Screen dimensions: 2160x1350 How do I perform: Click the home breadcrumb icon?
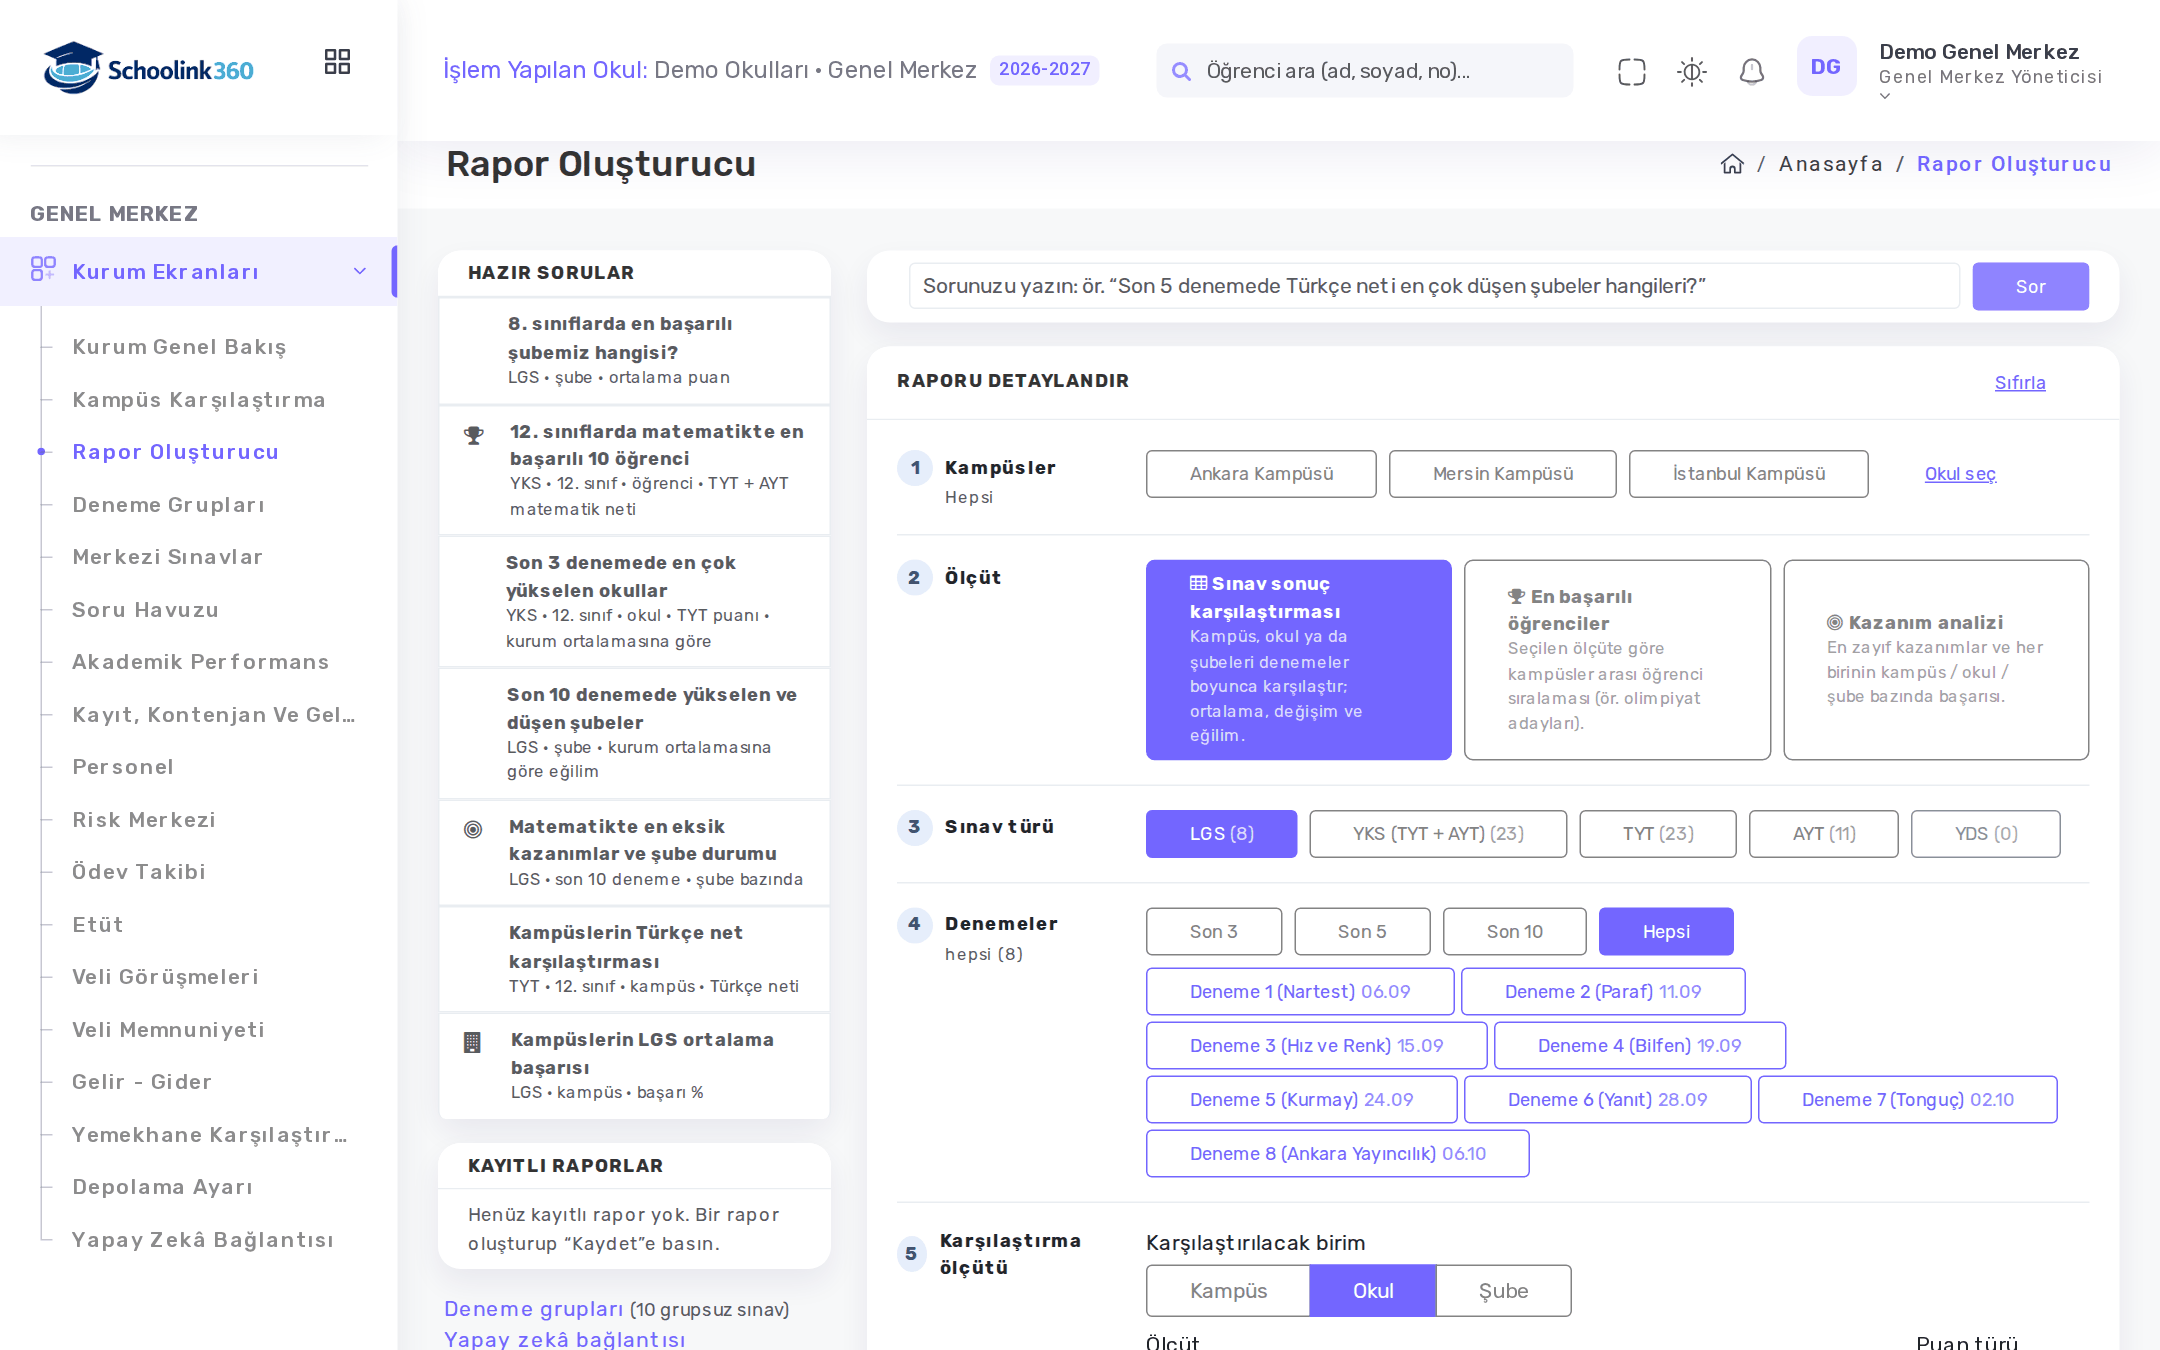click(1732, 164)
